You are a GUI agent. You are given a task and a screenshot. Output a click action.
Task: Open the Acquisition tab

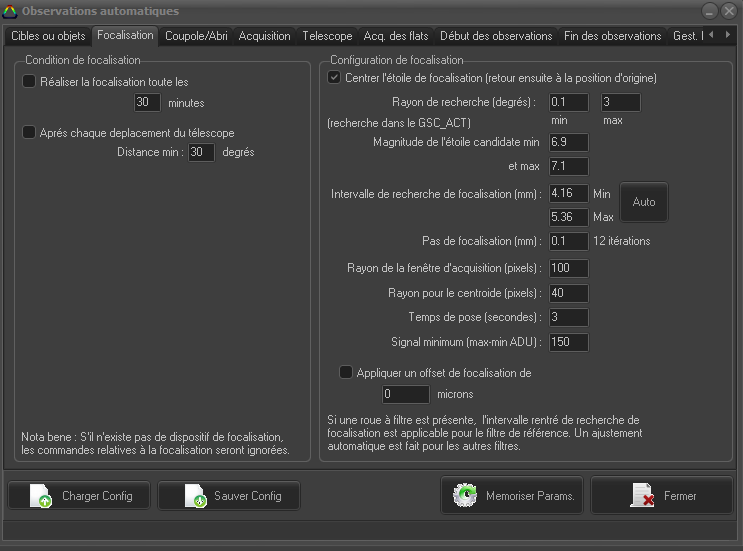264,36
